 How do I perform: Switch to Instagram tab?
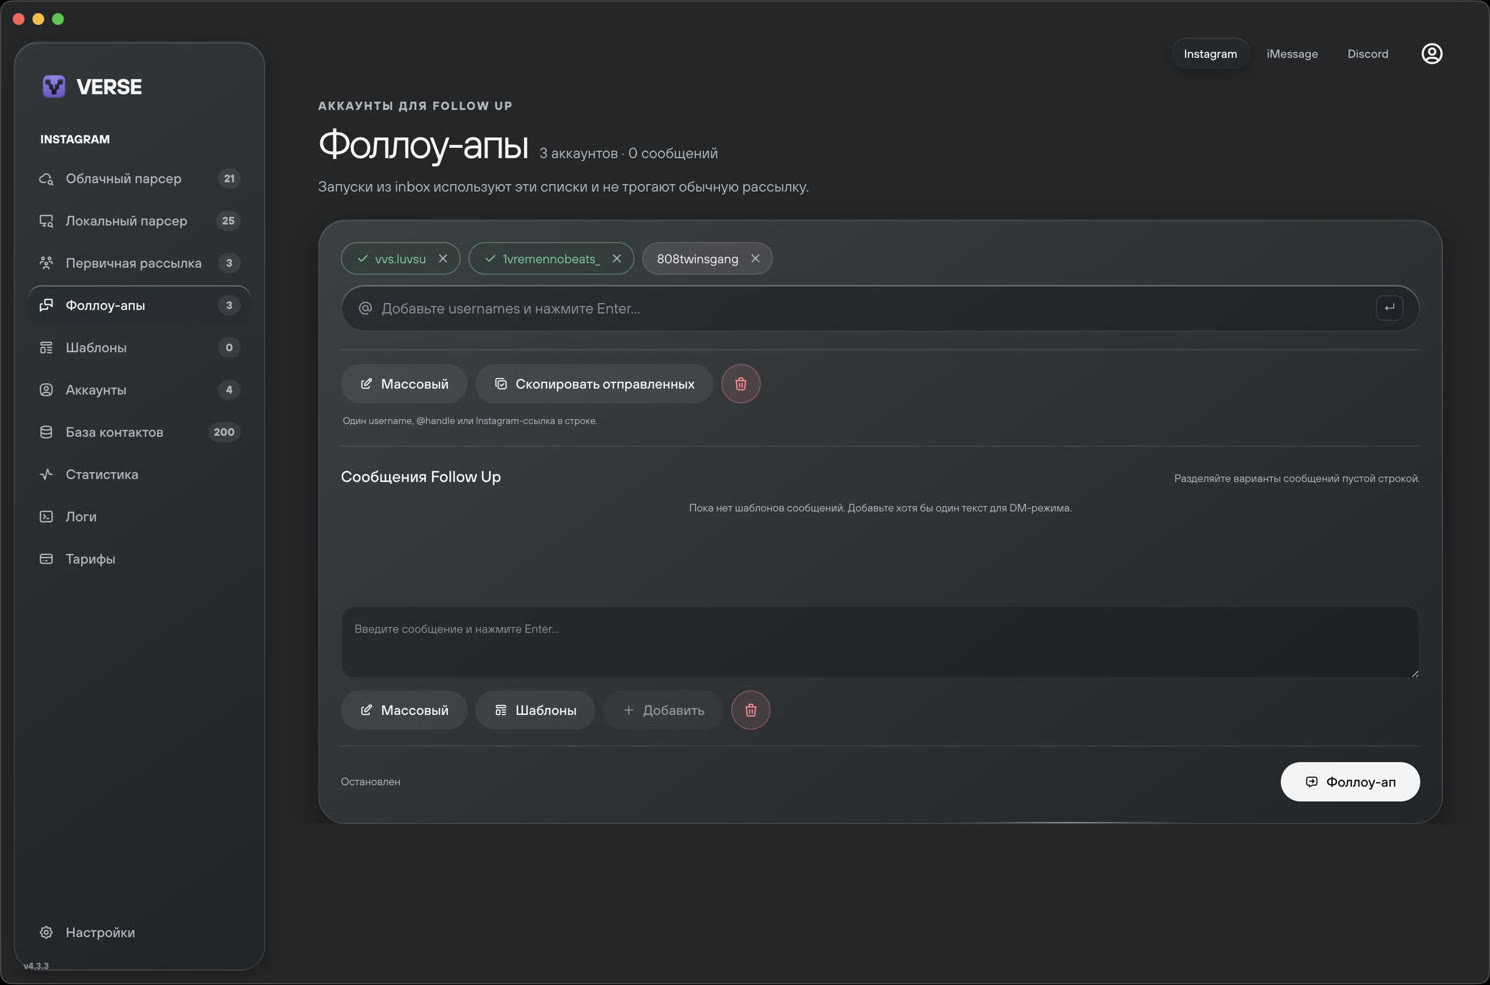1210,54
